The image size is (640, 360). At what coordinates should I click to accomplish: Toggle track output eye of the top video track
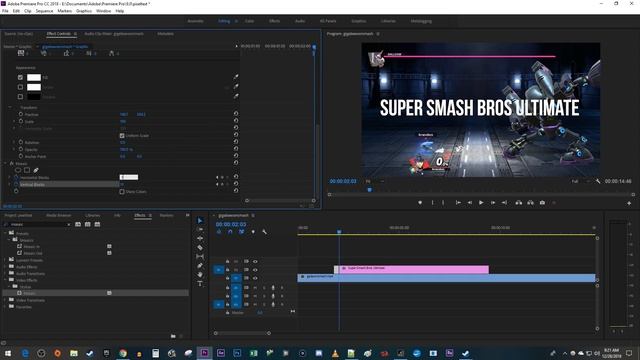(255, 261)
